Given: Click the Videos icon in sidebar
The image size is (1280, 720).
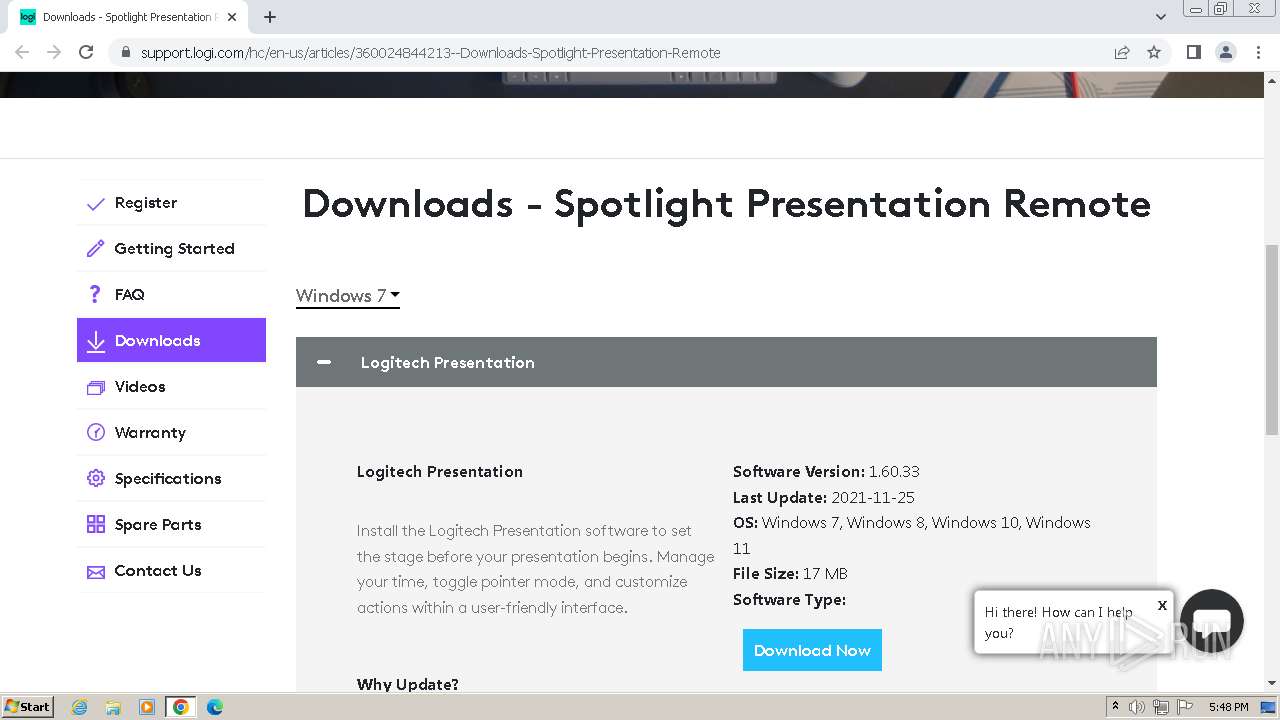Looking at the screenshot, I should pos(96,387).
